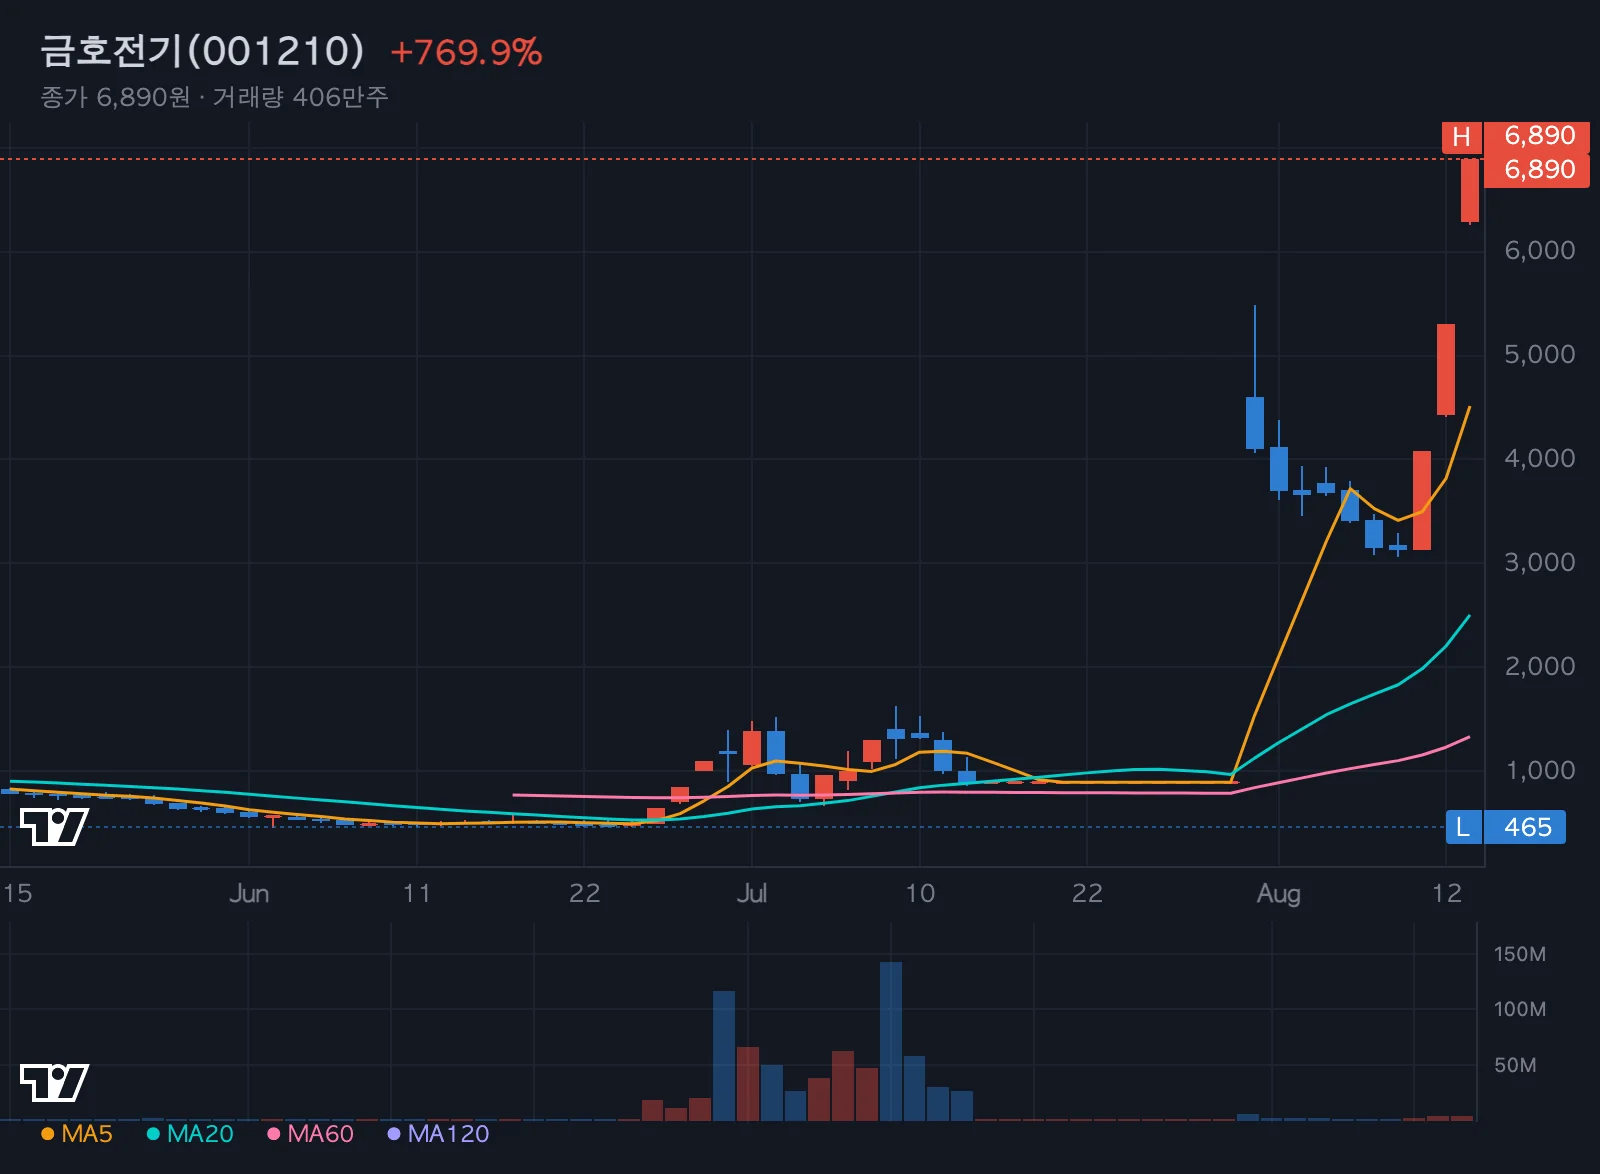Click the latest red candle at the 6,890 high
This screenshot has width=1600, height=1174.
coord(1469,190)
